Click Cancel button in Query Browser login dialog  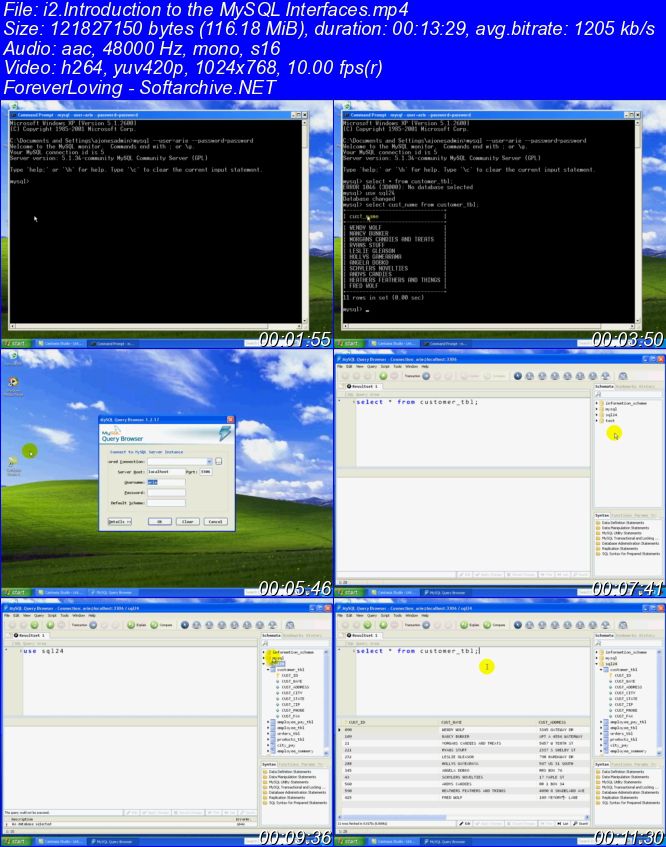[x=216, y=521]
